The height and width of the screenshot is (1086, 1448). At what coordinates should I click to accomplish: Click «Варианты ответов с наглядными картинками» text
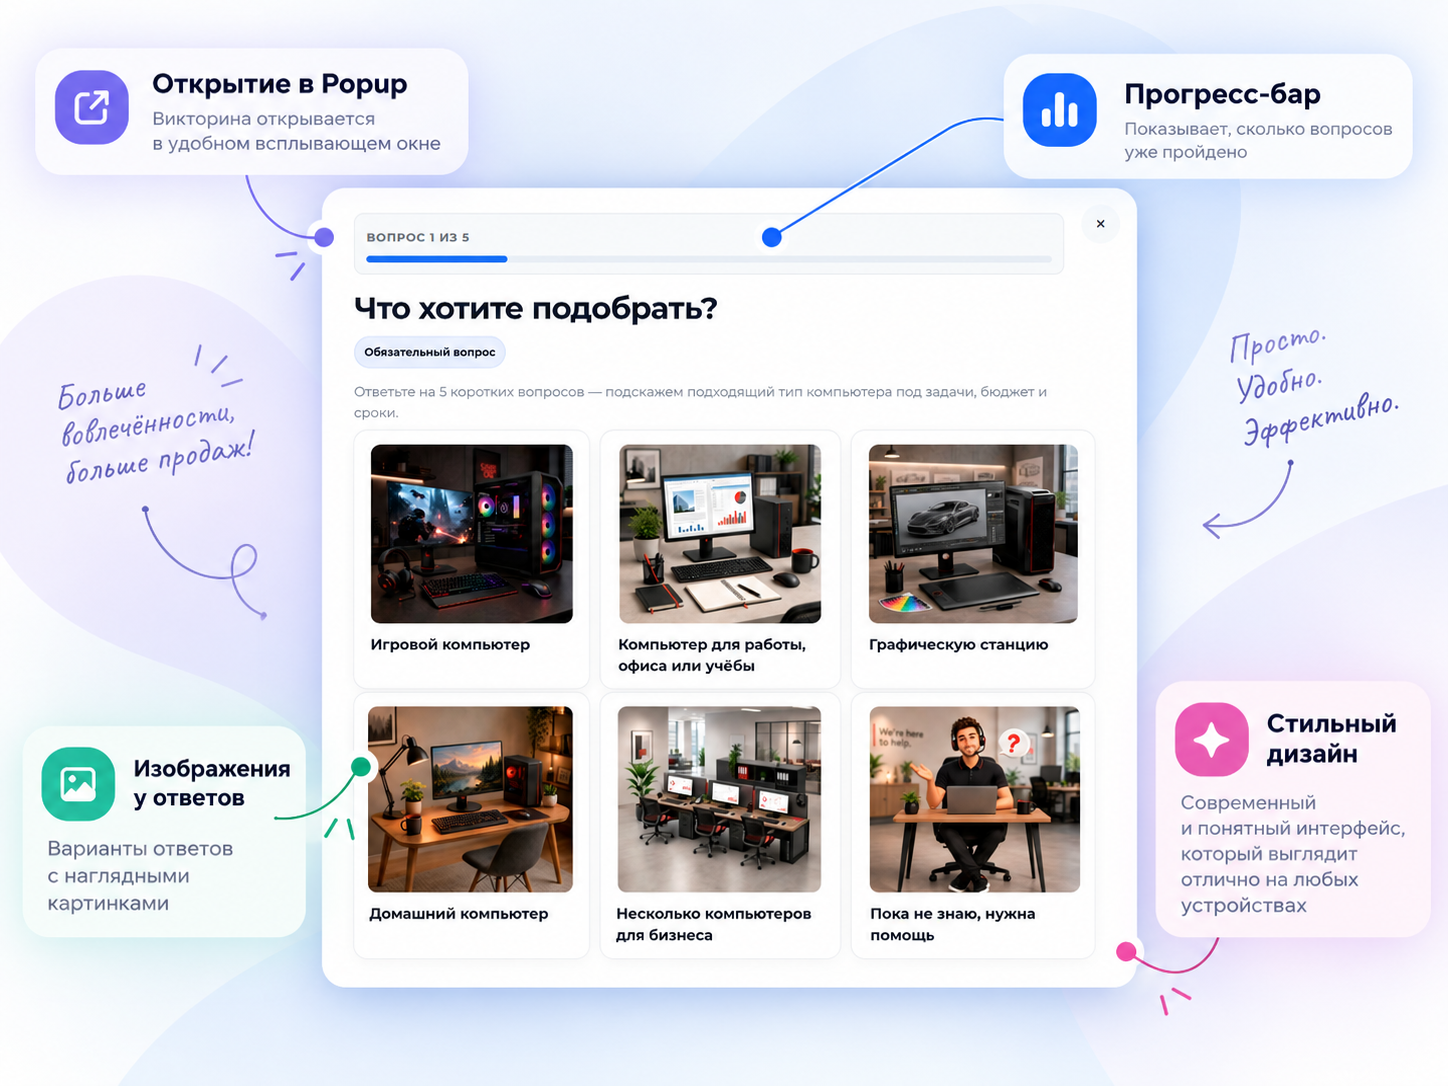click(x=140, y=876)
